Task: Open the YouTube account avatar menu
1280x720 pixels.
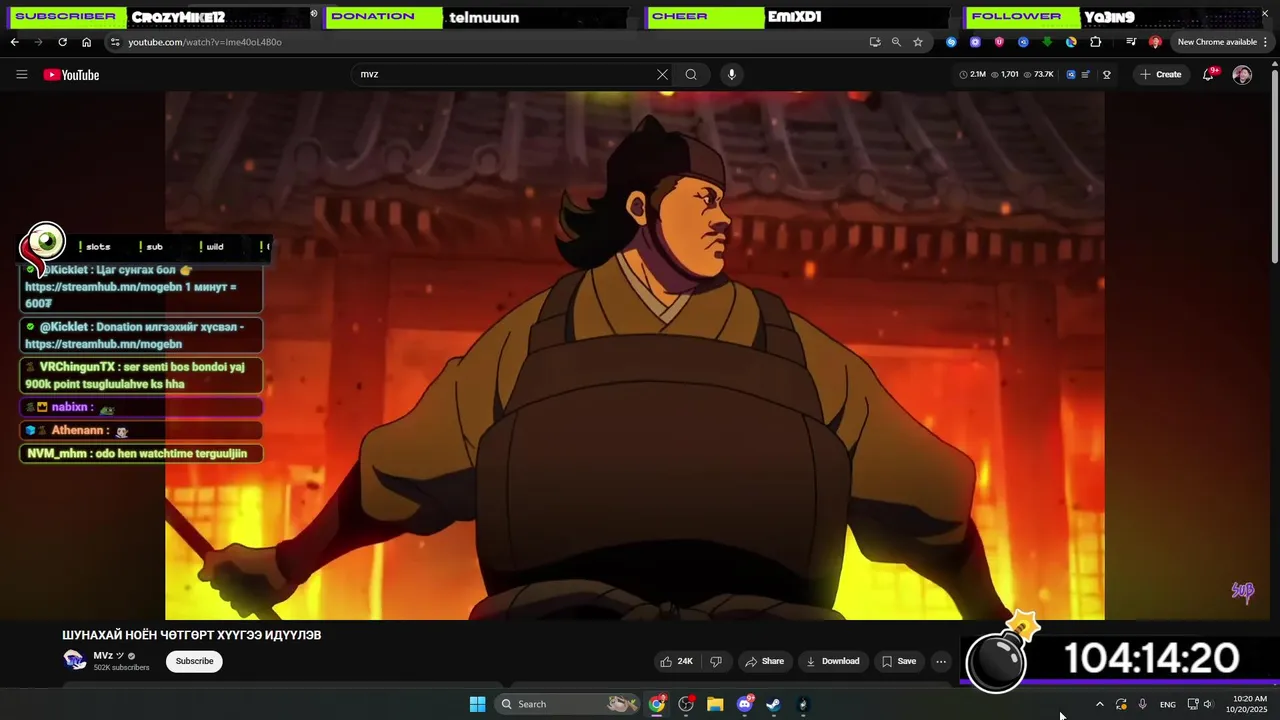Action: tap(1242, 74)
